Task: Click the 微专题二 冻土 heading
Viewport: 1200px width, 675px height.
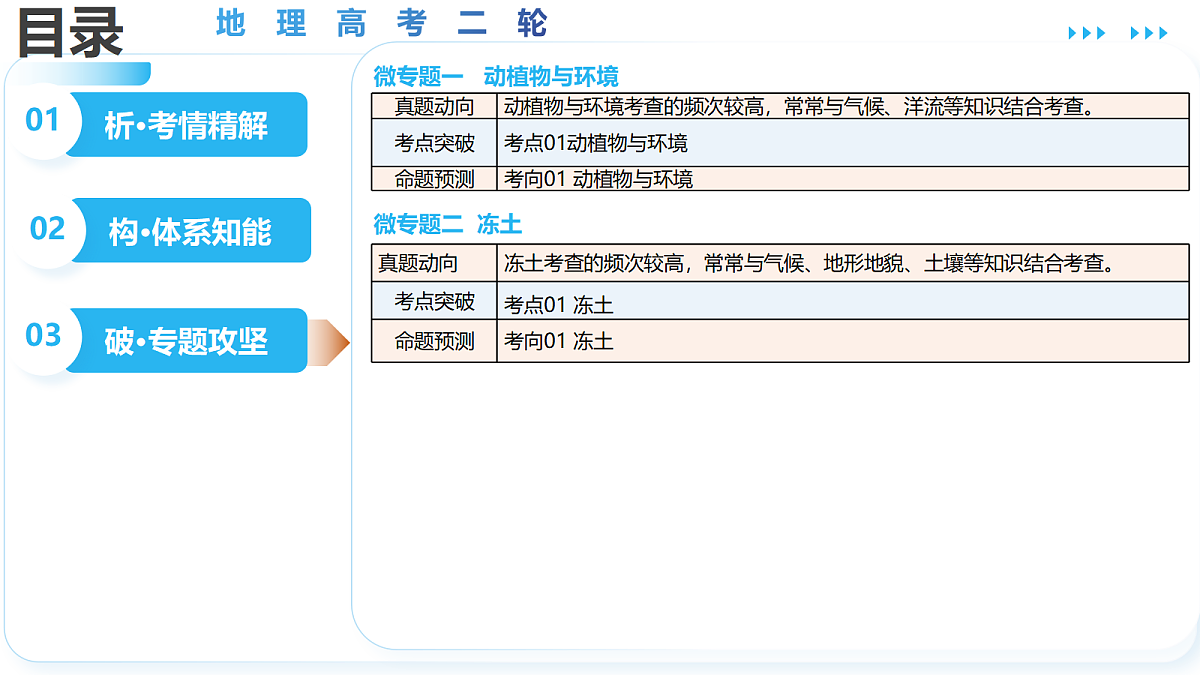Action: 448,224
